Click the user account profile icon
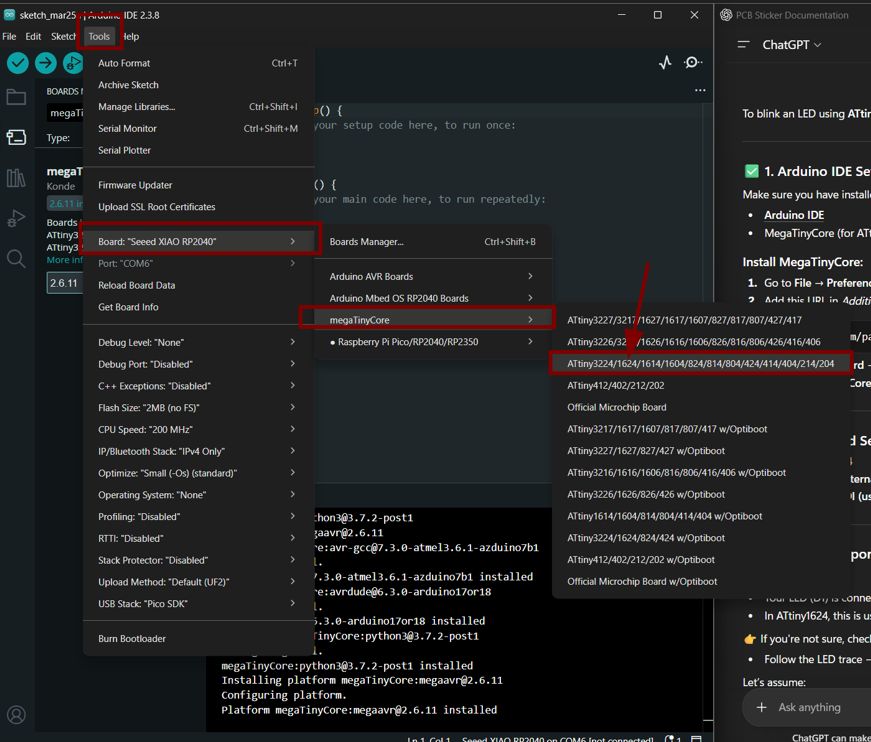 click(16, 714)
